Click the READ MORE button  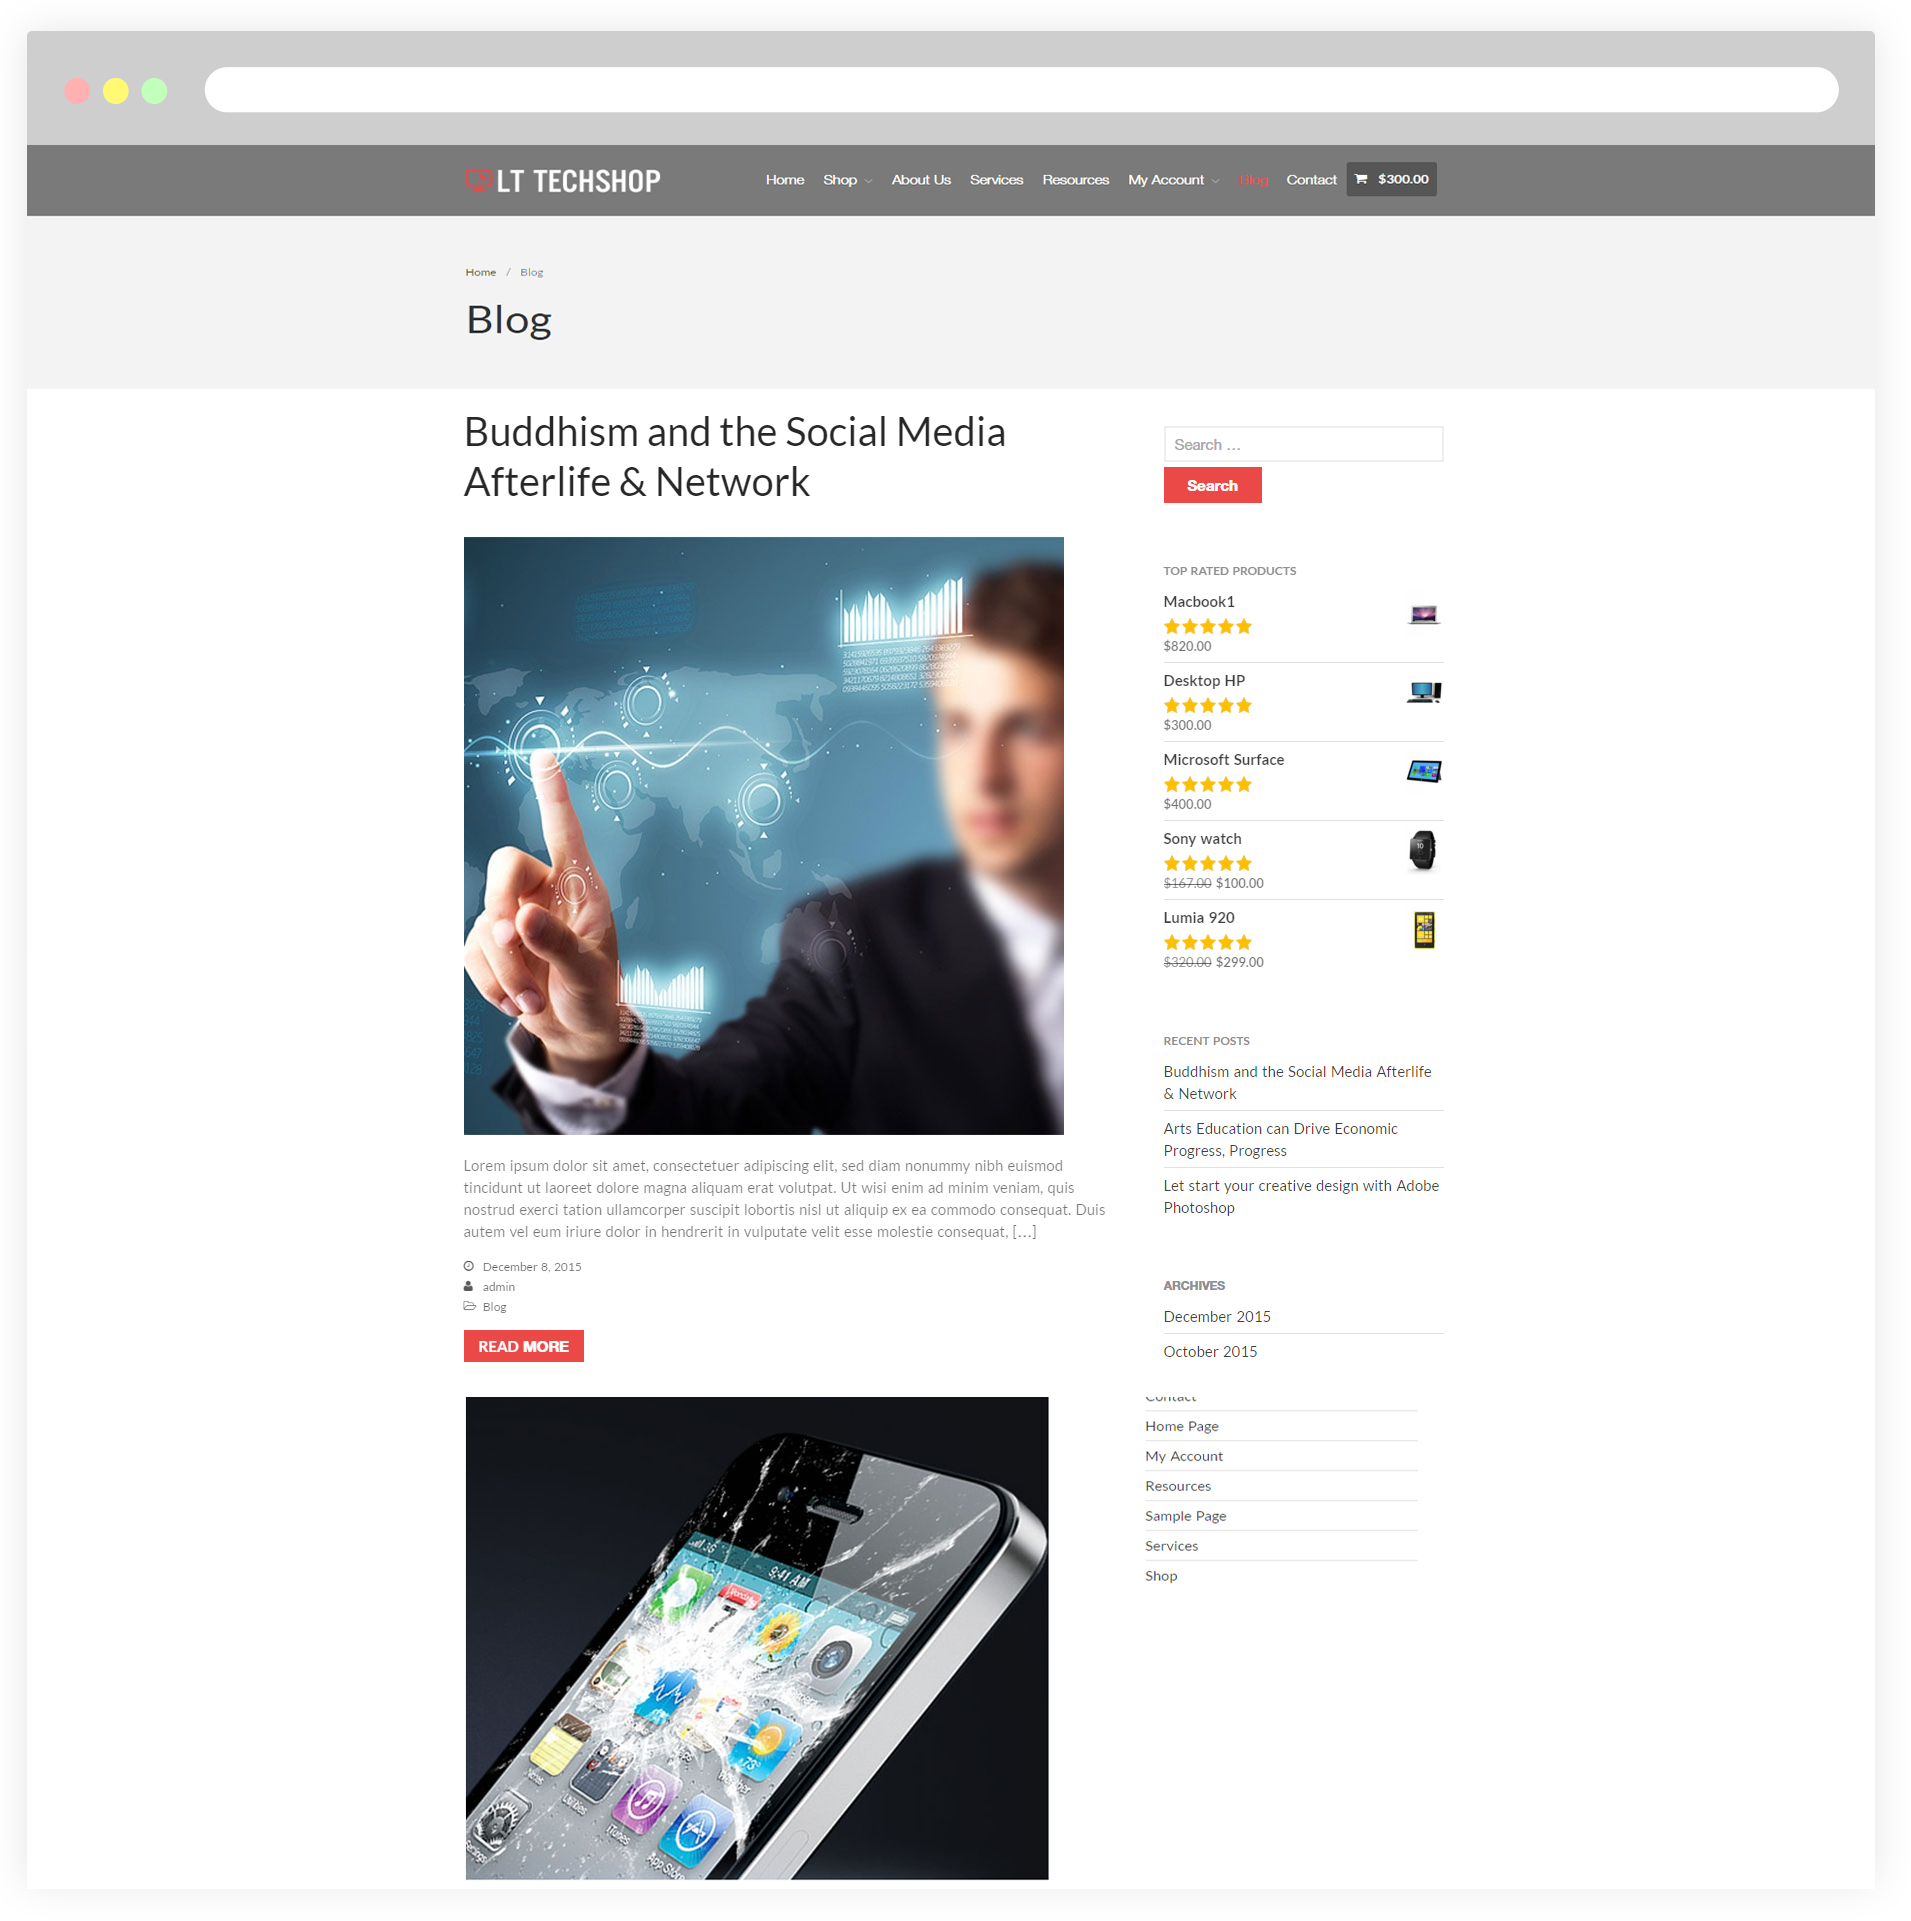(x=523, y=1346)
